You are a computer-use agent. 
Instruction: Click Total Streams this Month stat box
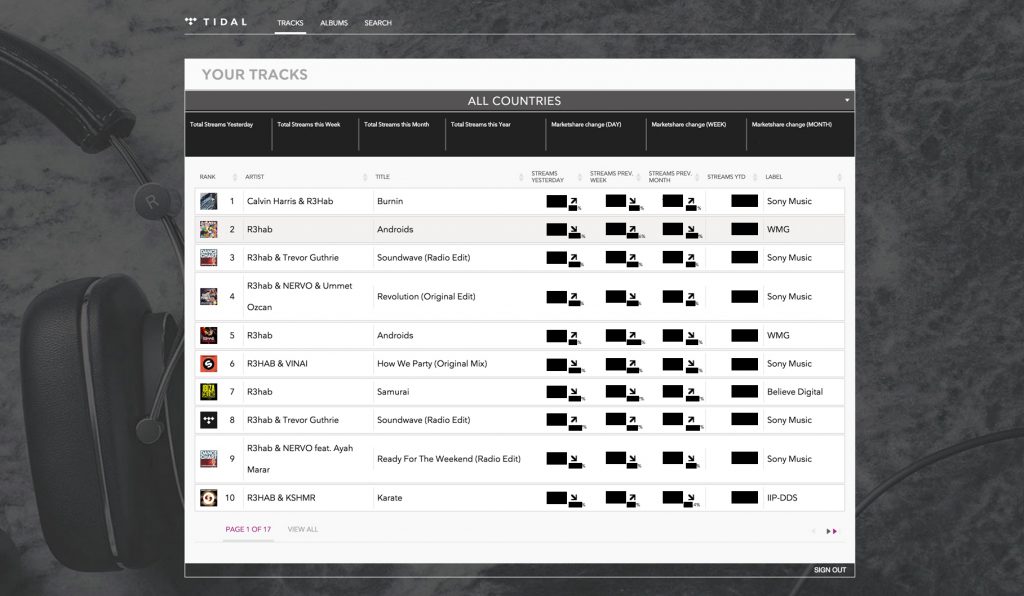(x=402, y=134)
